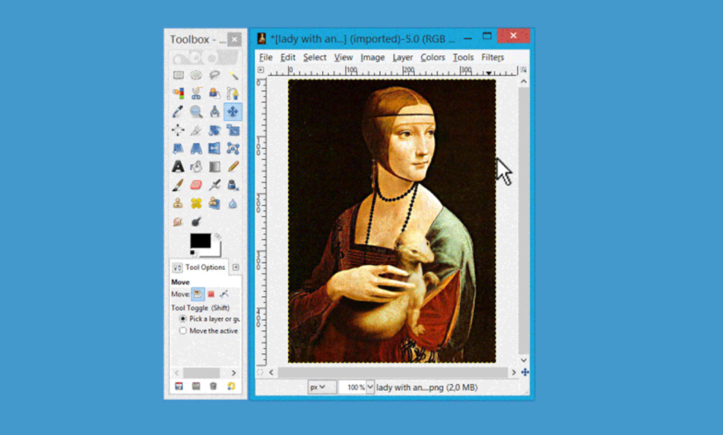Select the Crop tool
This screenshot has height=435, width=723.
tap(196, 130)
